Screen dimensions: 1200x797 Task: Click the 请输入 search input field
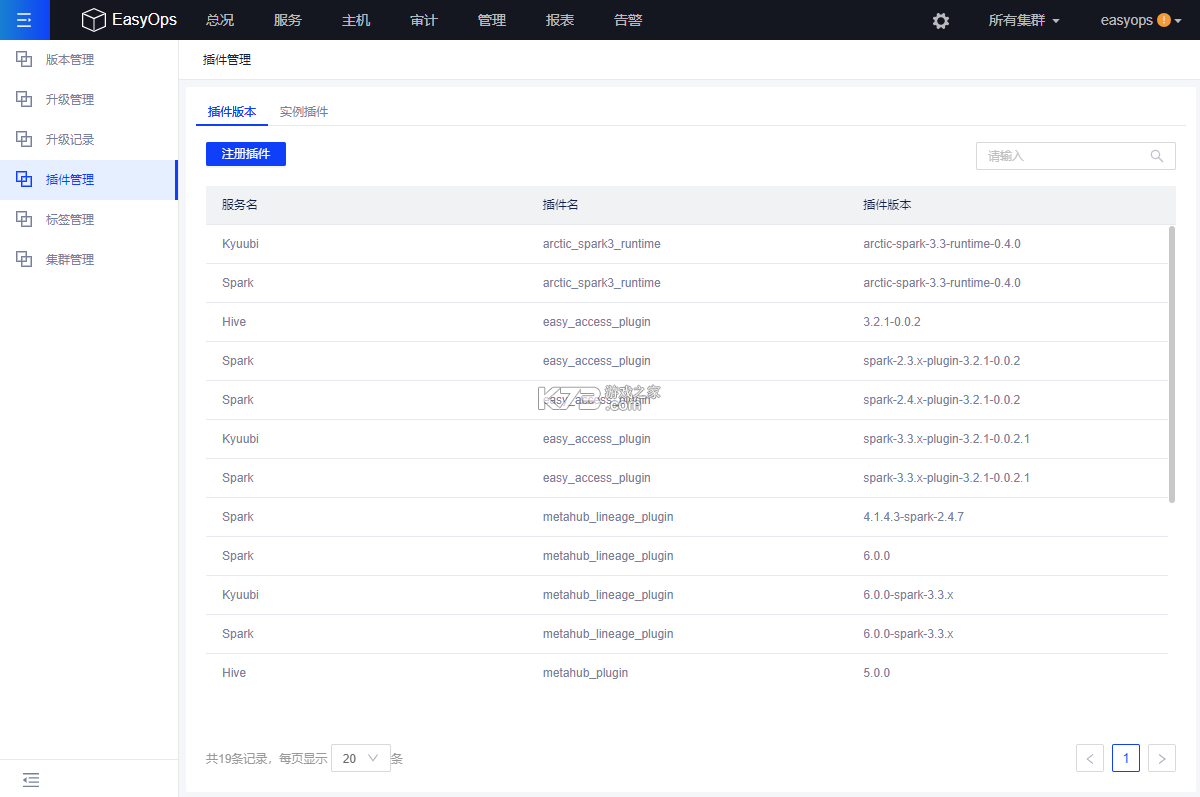click(x=1076, y=156)
